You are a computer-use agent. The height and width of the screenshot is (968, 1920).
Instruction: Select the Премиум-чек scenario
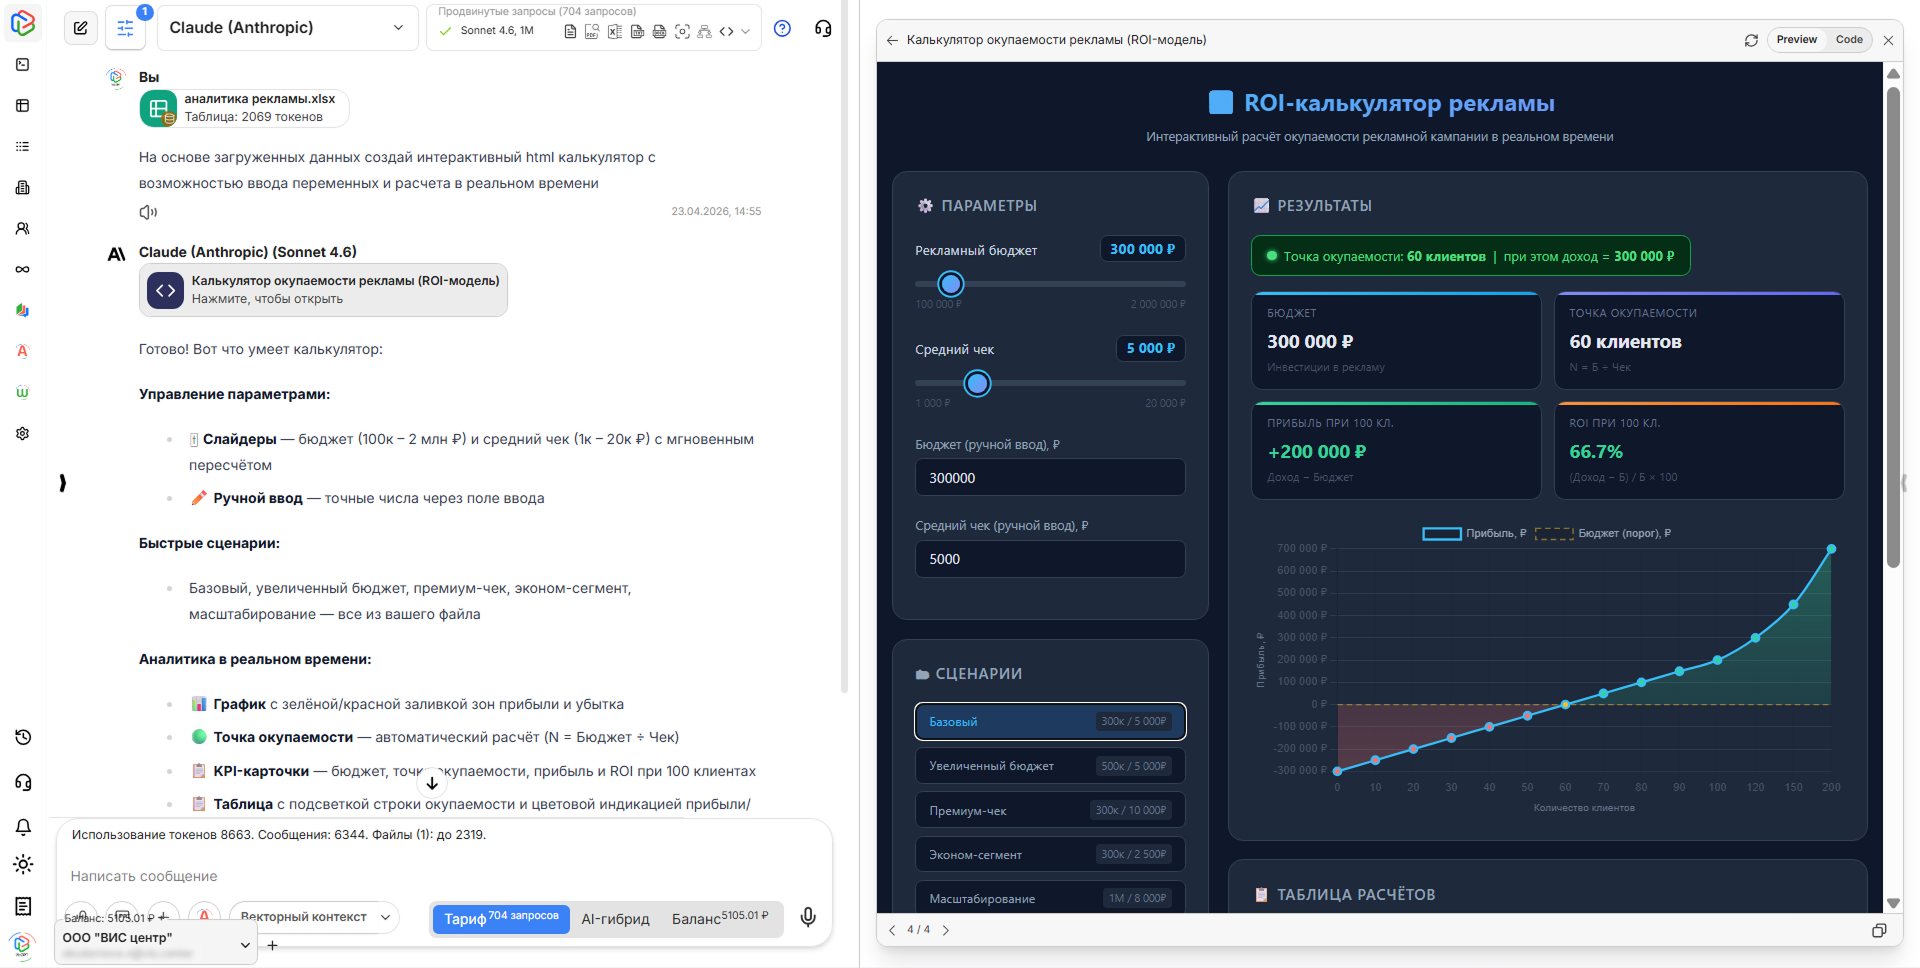tap(1049, 810)
